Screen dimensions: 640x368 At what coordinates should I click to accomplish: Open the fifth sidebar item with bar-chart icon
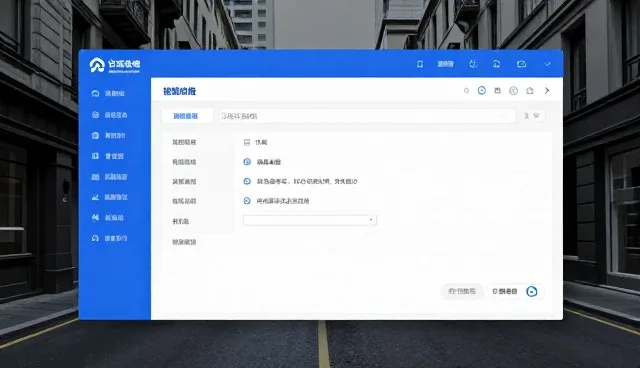click(x=109, y=177)
